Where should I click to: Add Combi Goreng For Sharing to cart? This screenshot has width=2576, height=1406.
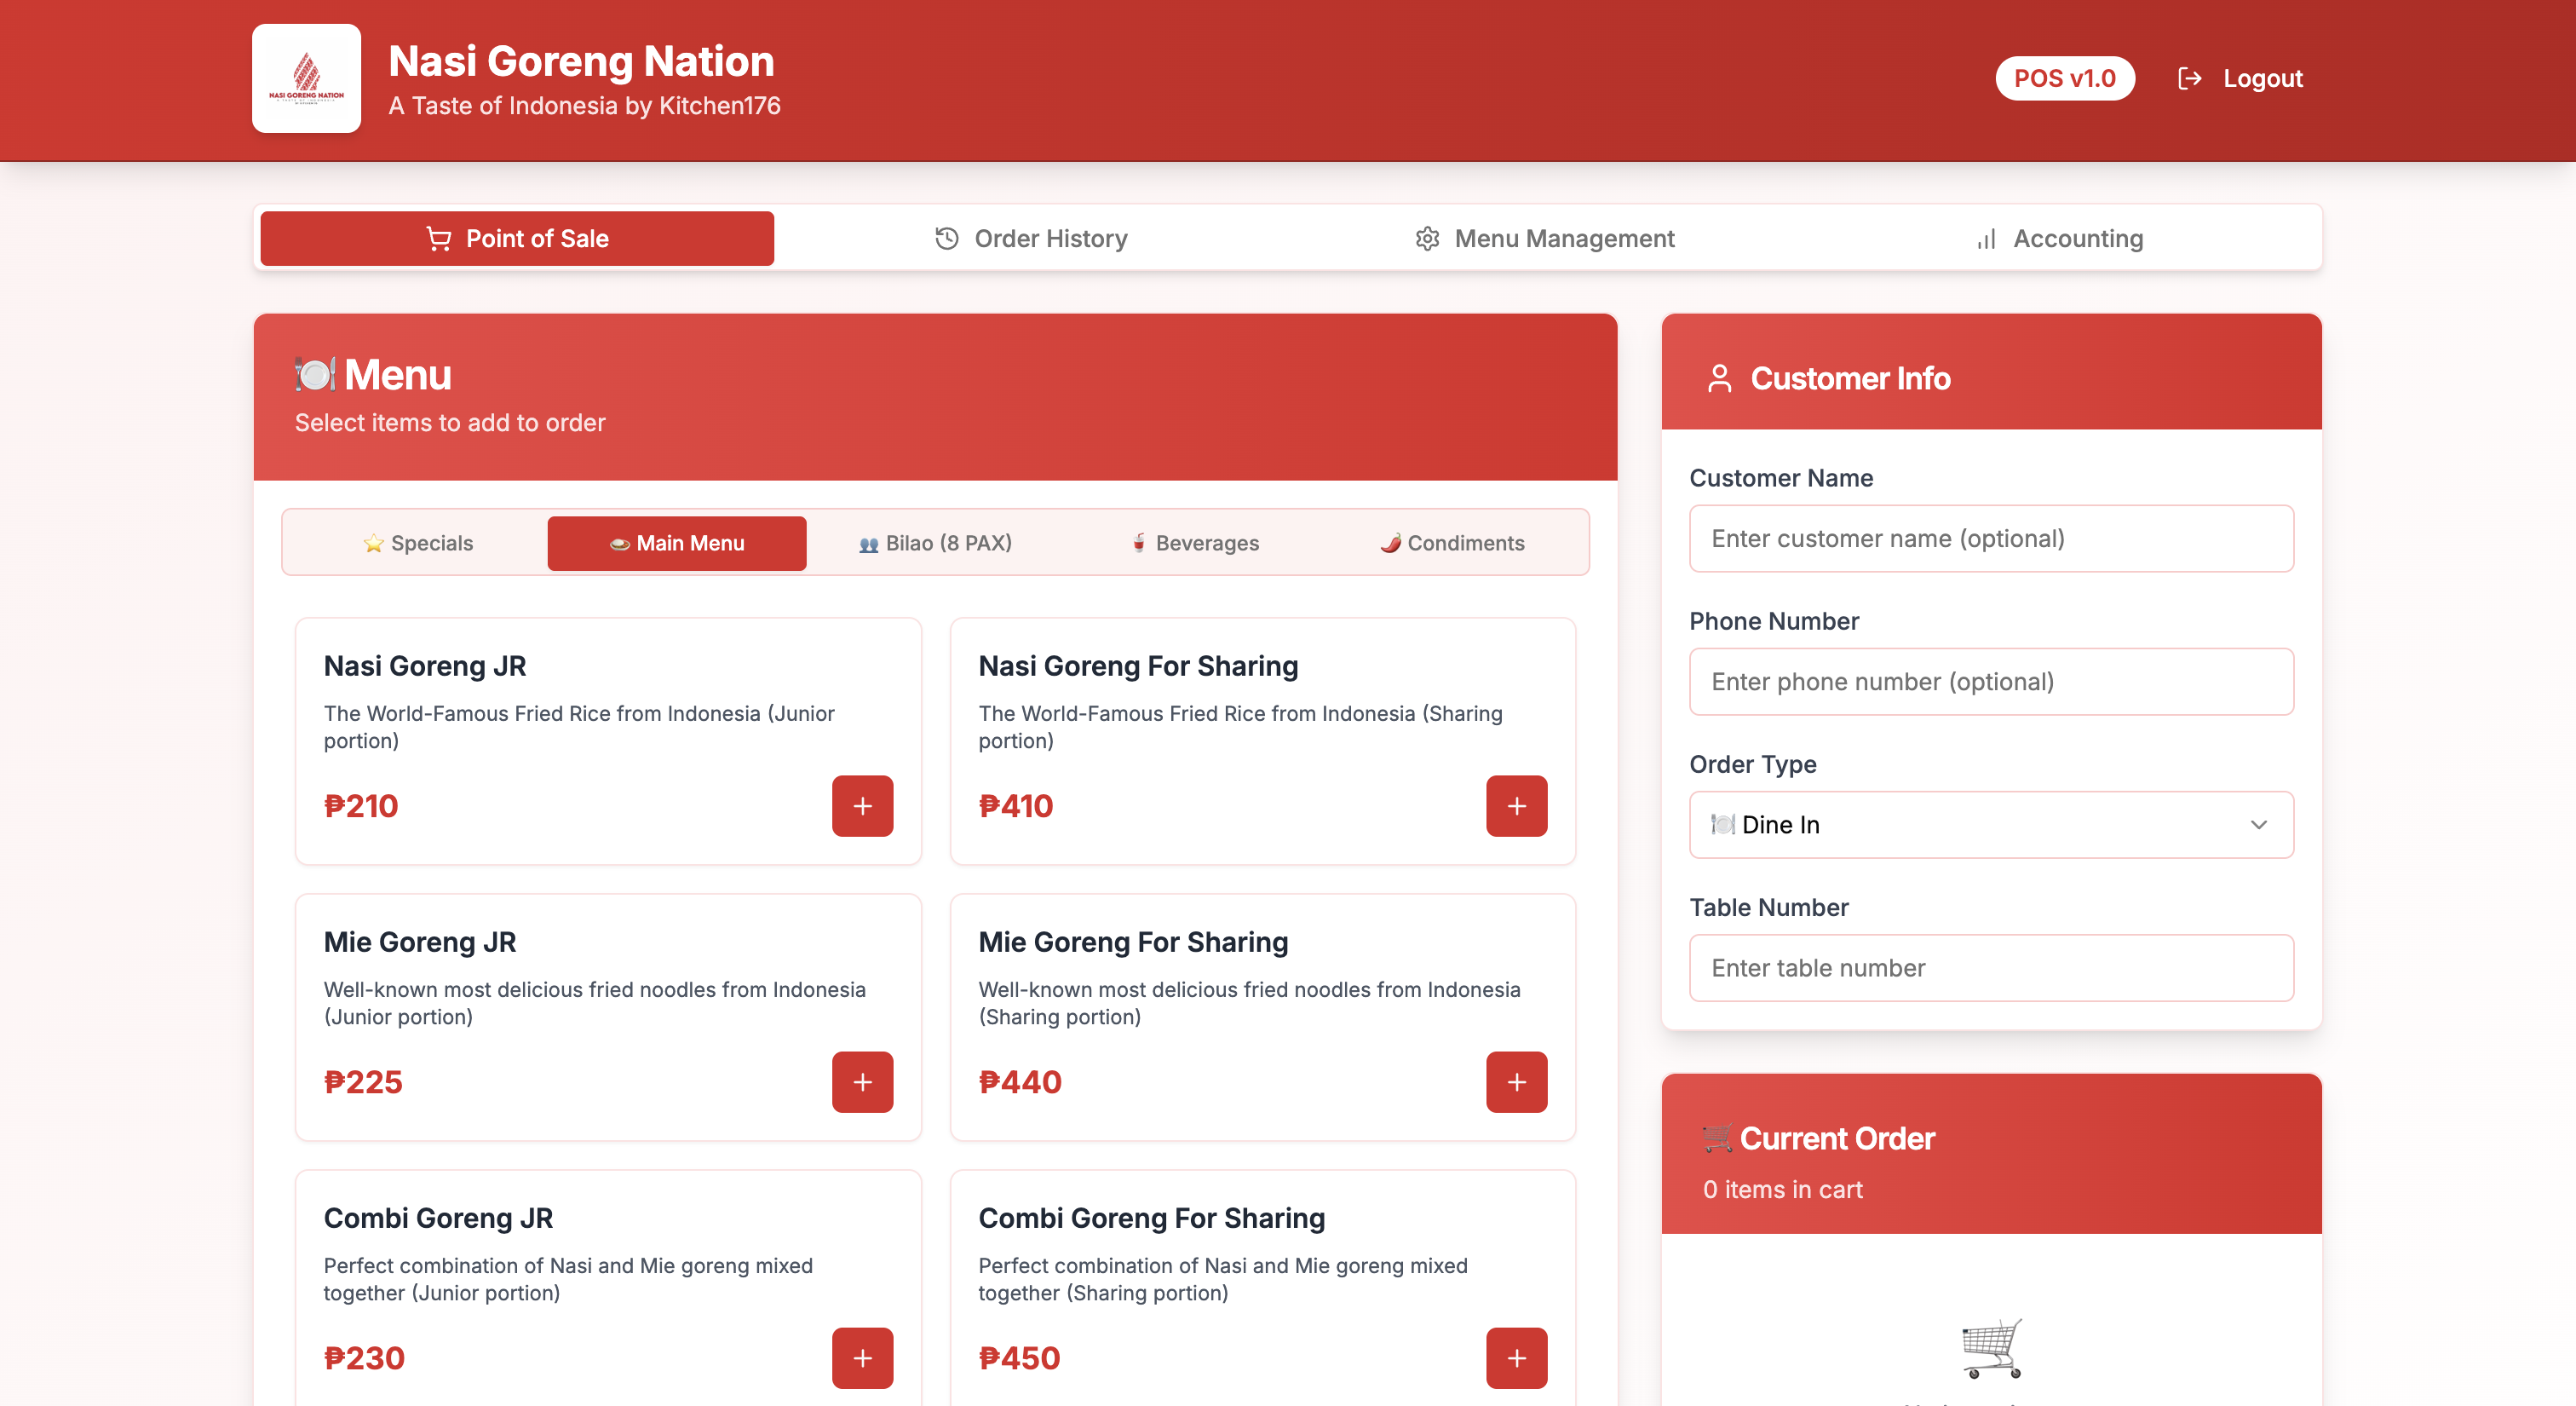[1516, 1357]
